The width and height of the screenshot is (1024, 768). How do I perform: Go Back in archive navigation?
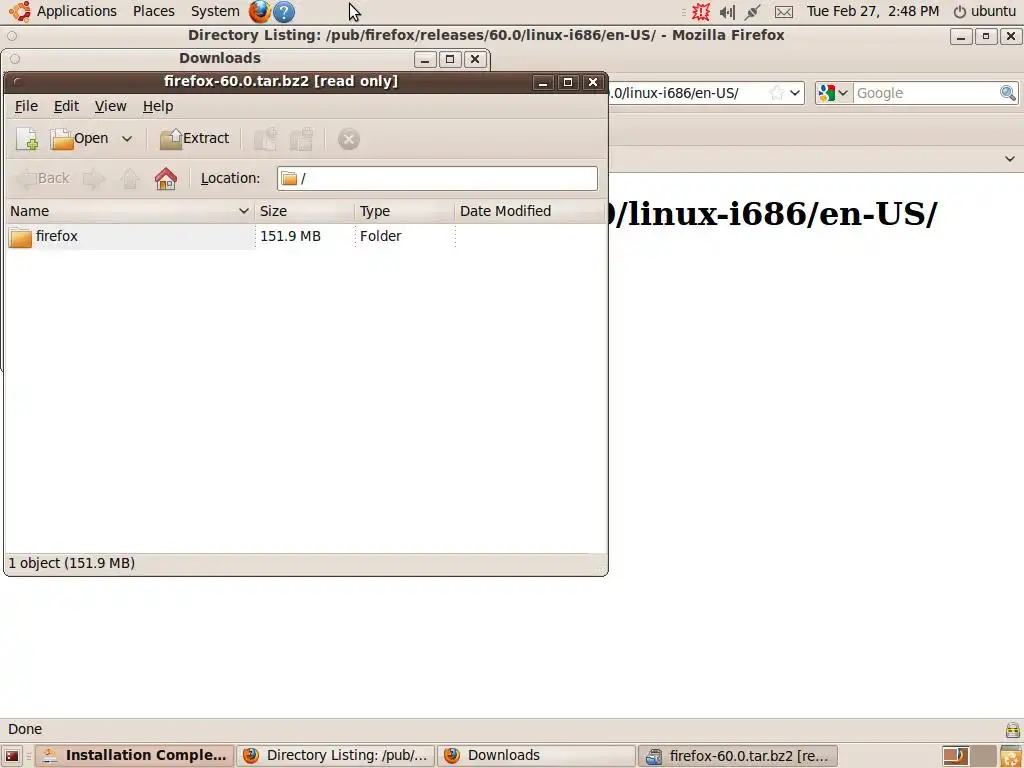click(42, 178)
